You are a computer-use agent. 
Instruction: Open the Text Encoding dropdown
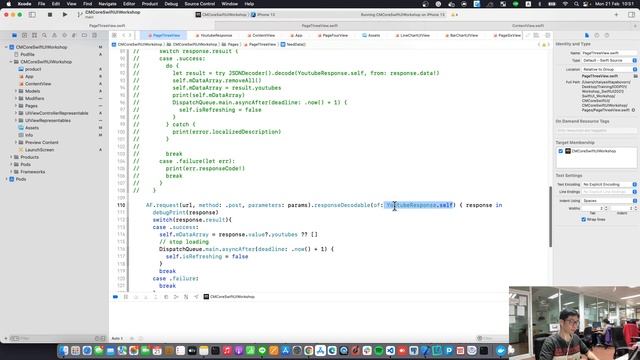609,184
